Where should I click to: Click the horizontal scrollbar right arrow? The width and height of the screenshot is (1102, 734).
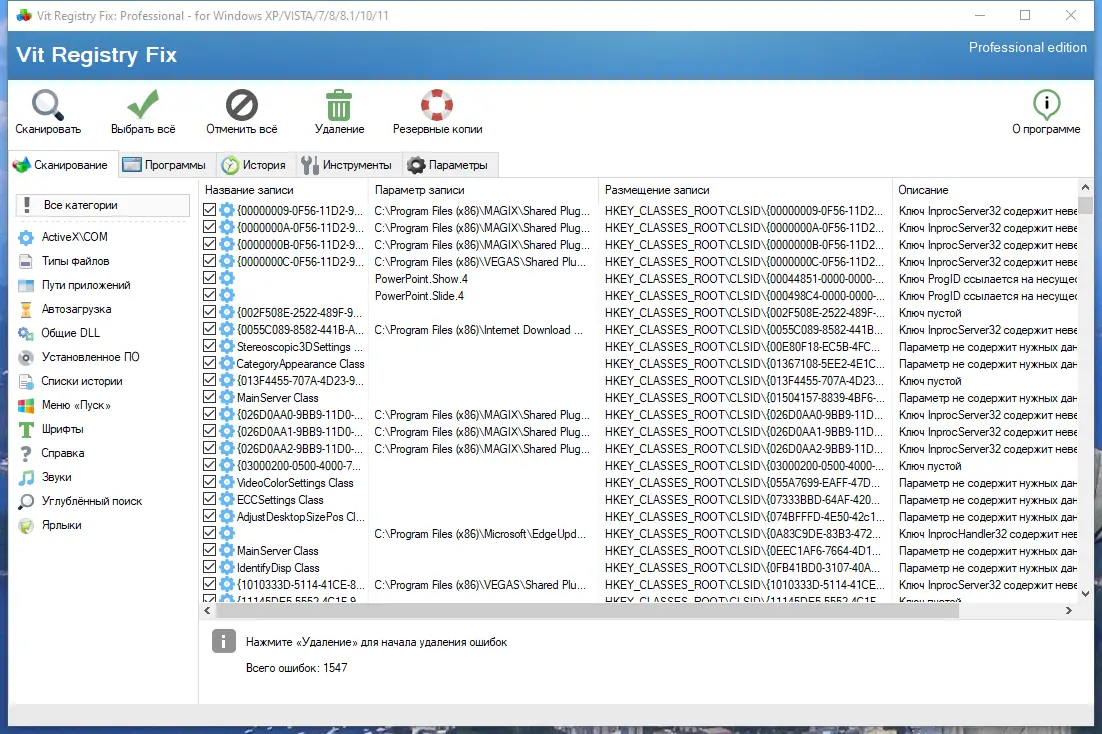tap(1068, 610)
